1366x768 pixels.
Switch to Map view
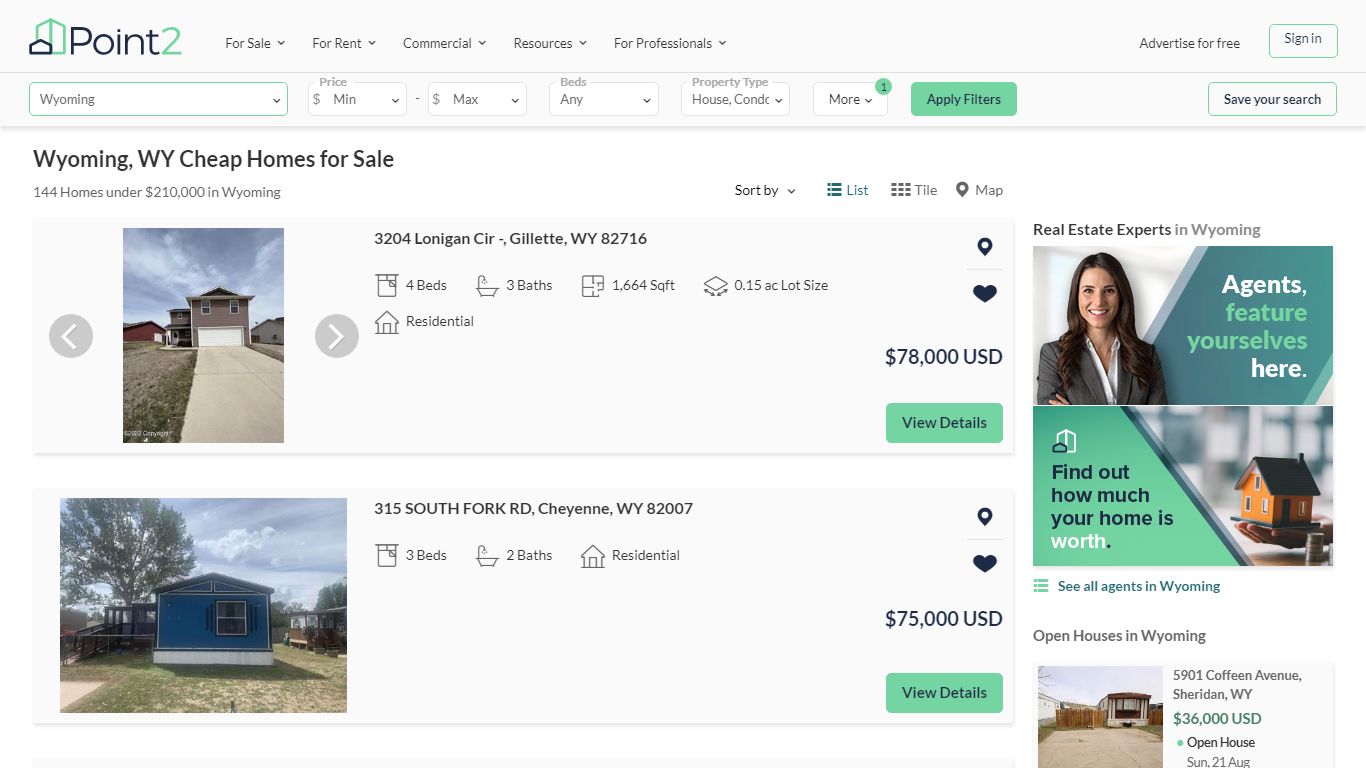[x=979, y=190]
